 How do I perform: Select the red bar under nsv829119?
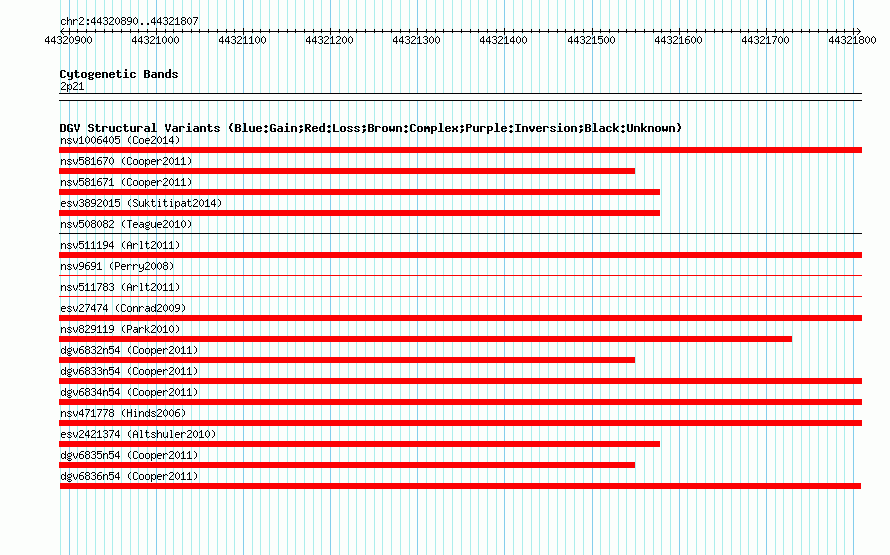[x=426, y=339]
